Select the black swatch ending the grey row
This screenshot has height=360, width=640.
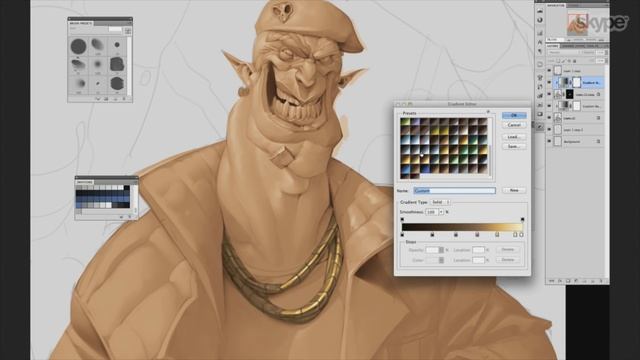tap(127, 188)
